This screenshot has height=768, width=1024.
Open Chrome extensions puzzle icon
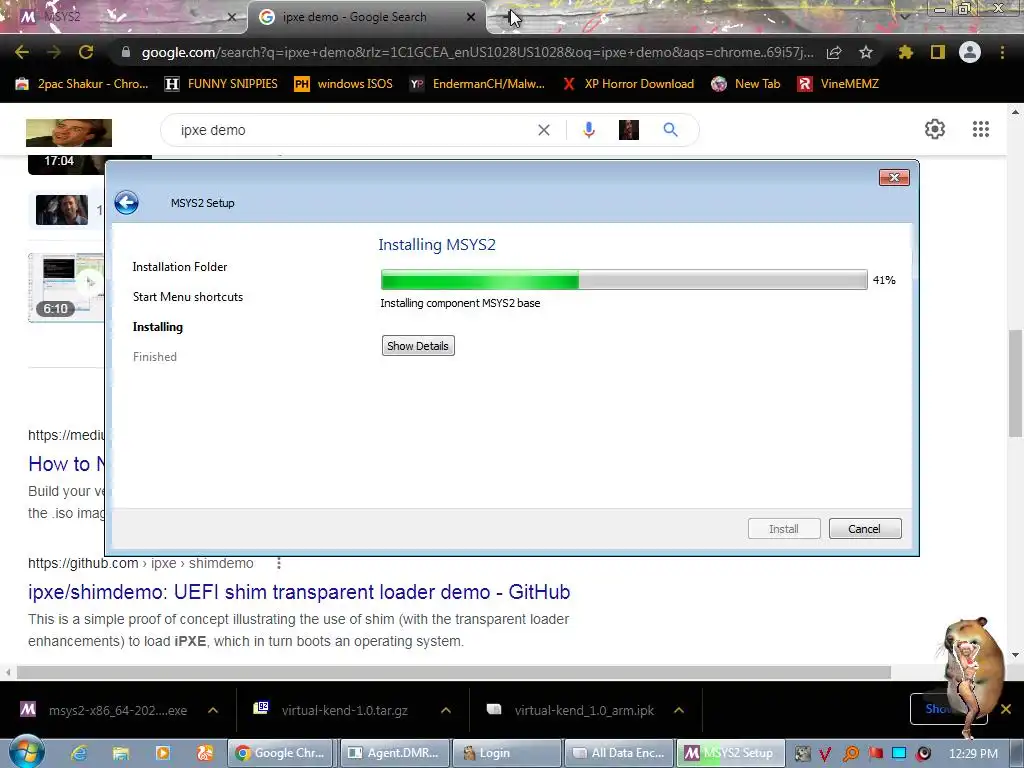(906, 52)
